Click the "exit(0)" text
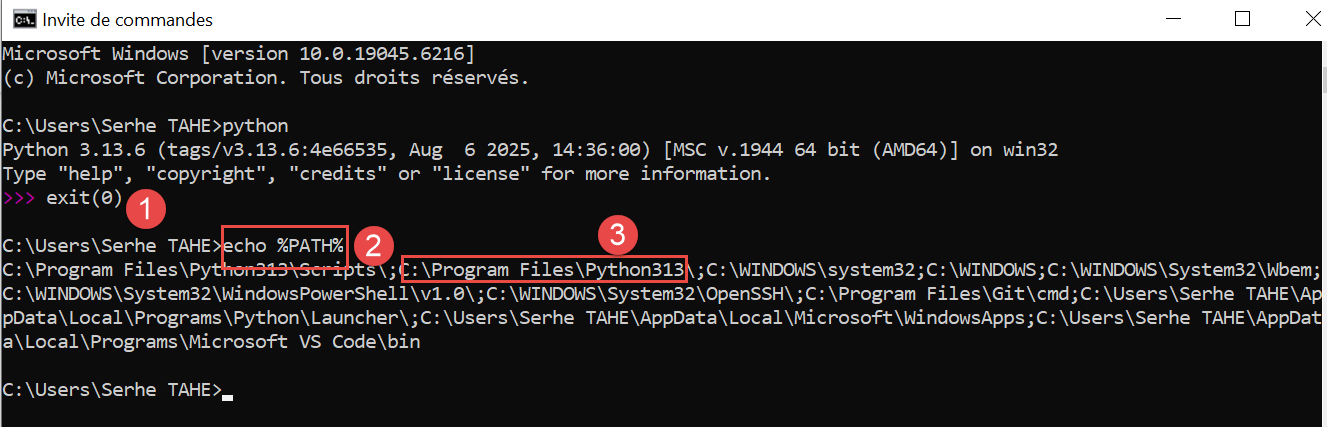Viewport: 1327px width, 427px height. (84, 198)
